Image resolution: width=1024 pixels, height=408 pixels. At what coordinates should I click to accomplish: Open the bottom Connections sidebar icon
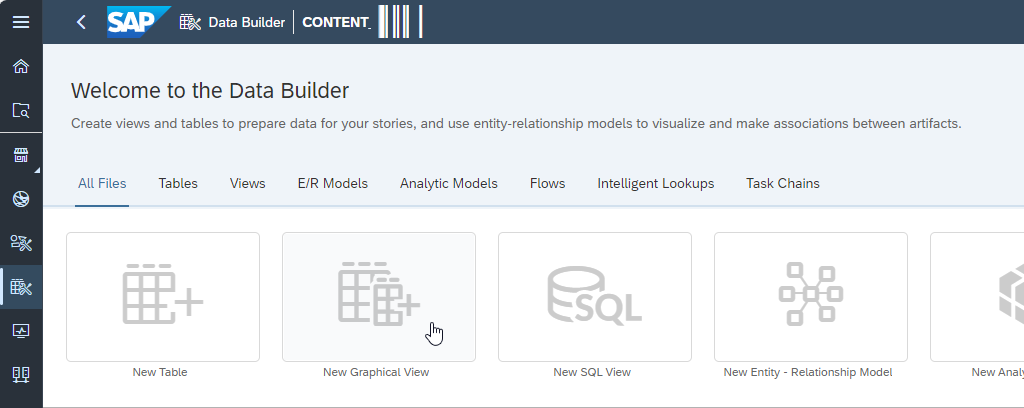click(21, 375)
